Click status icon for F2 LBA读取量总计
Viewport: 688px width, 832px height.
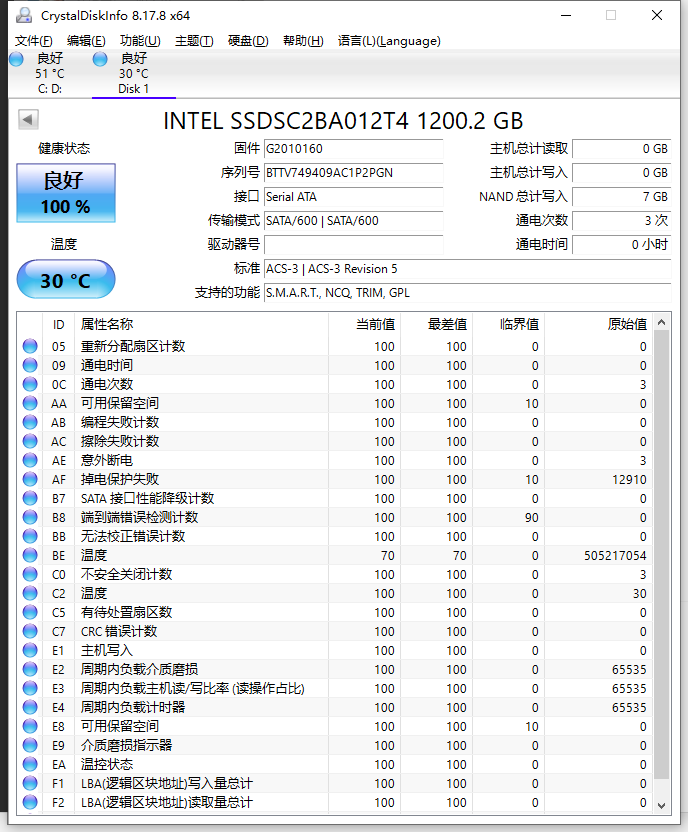30,802
